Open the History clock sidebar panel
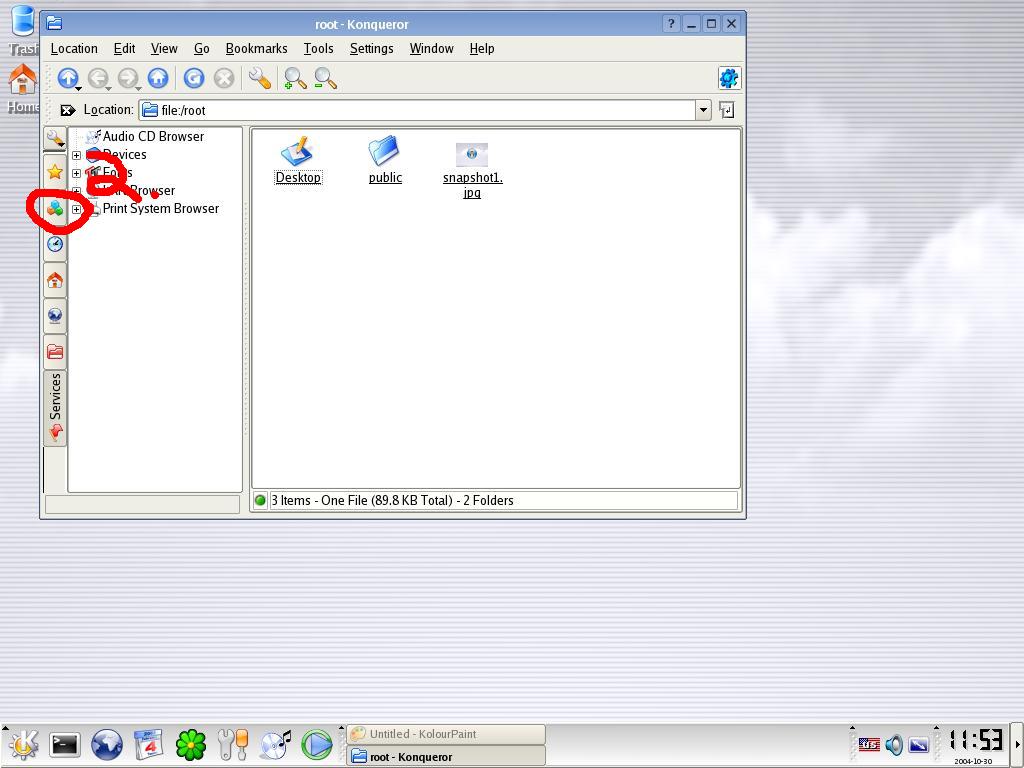Viewport: 1024px width, 768px height. click(55, 244)
